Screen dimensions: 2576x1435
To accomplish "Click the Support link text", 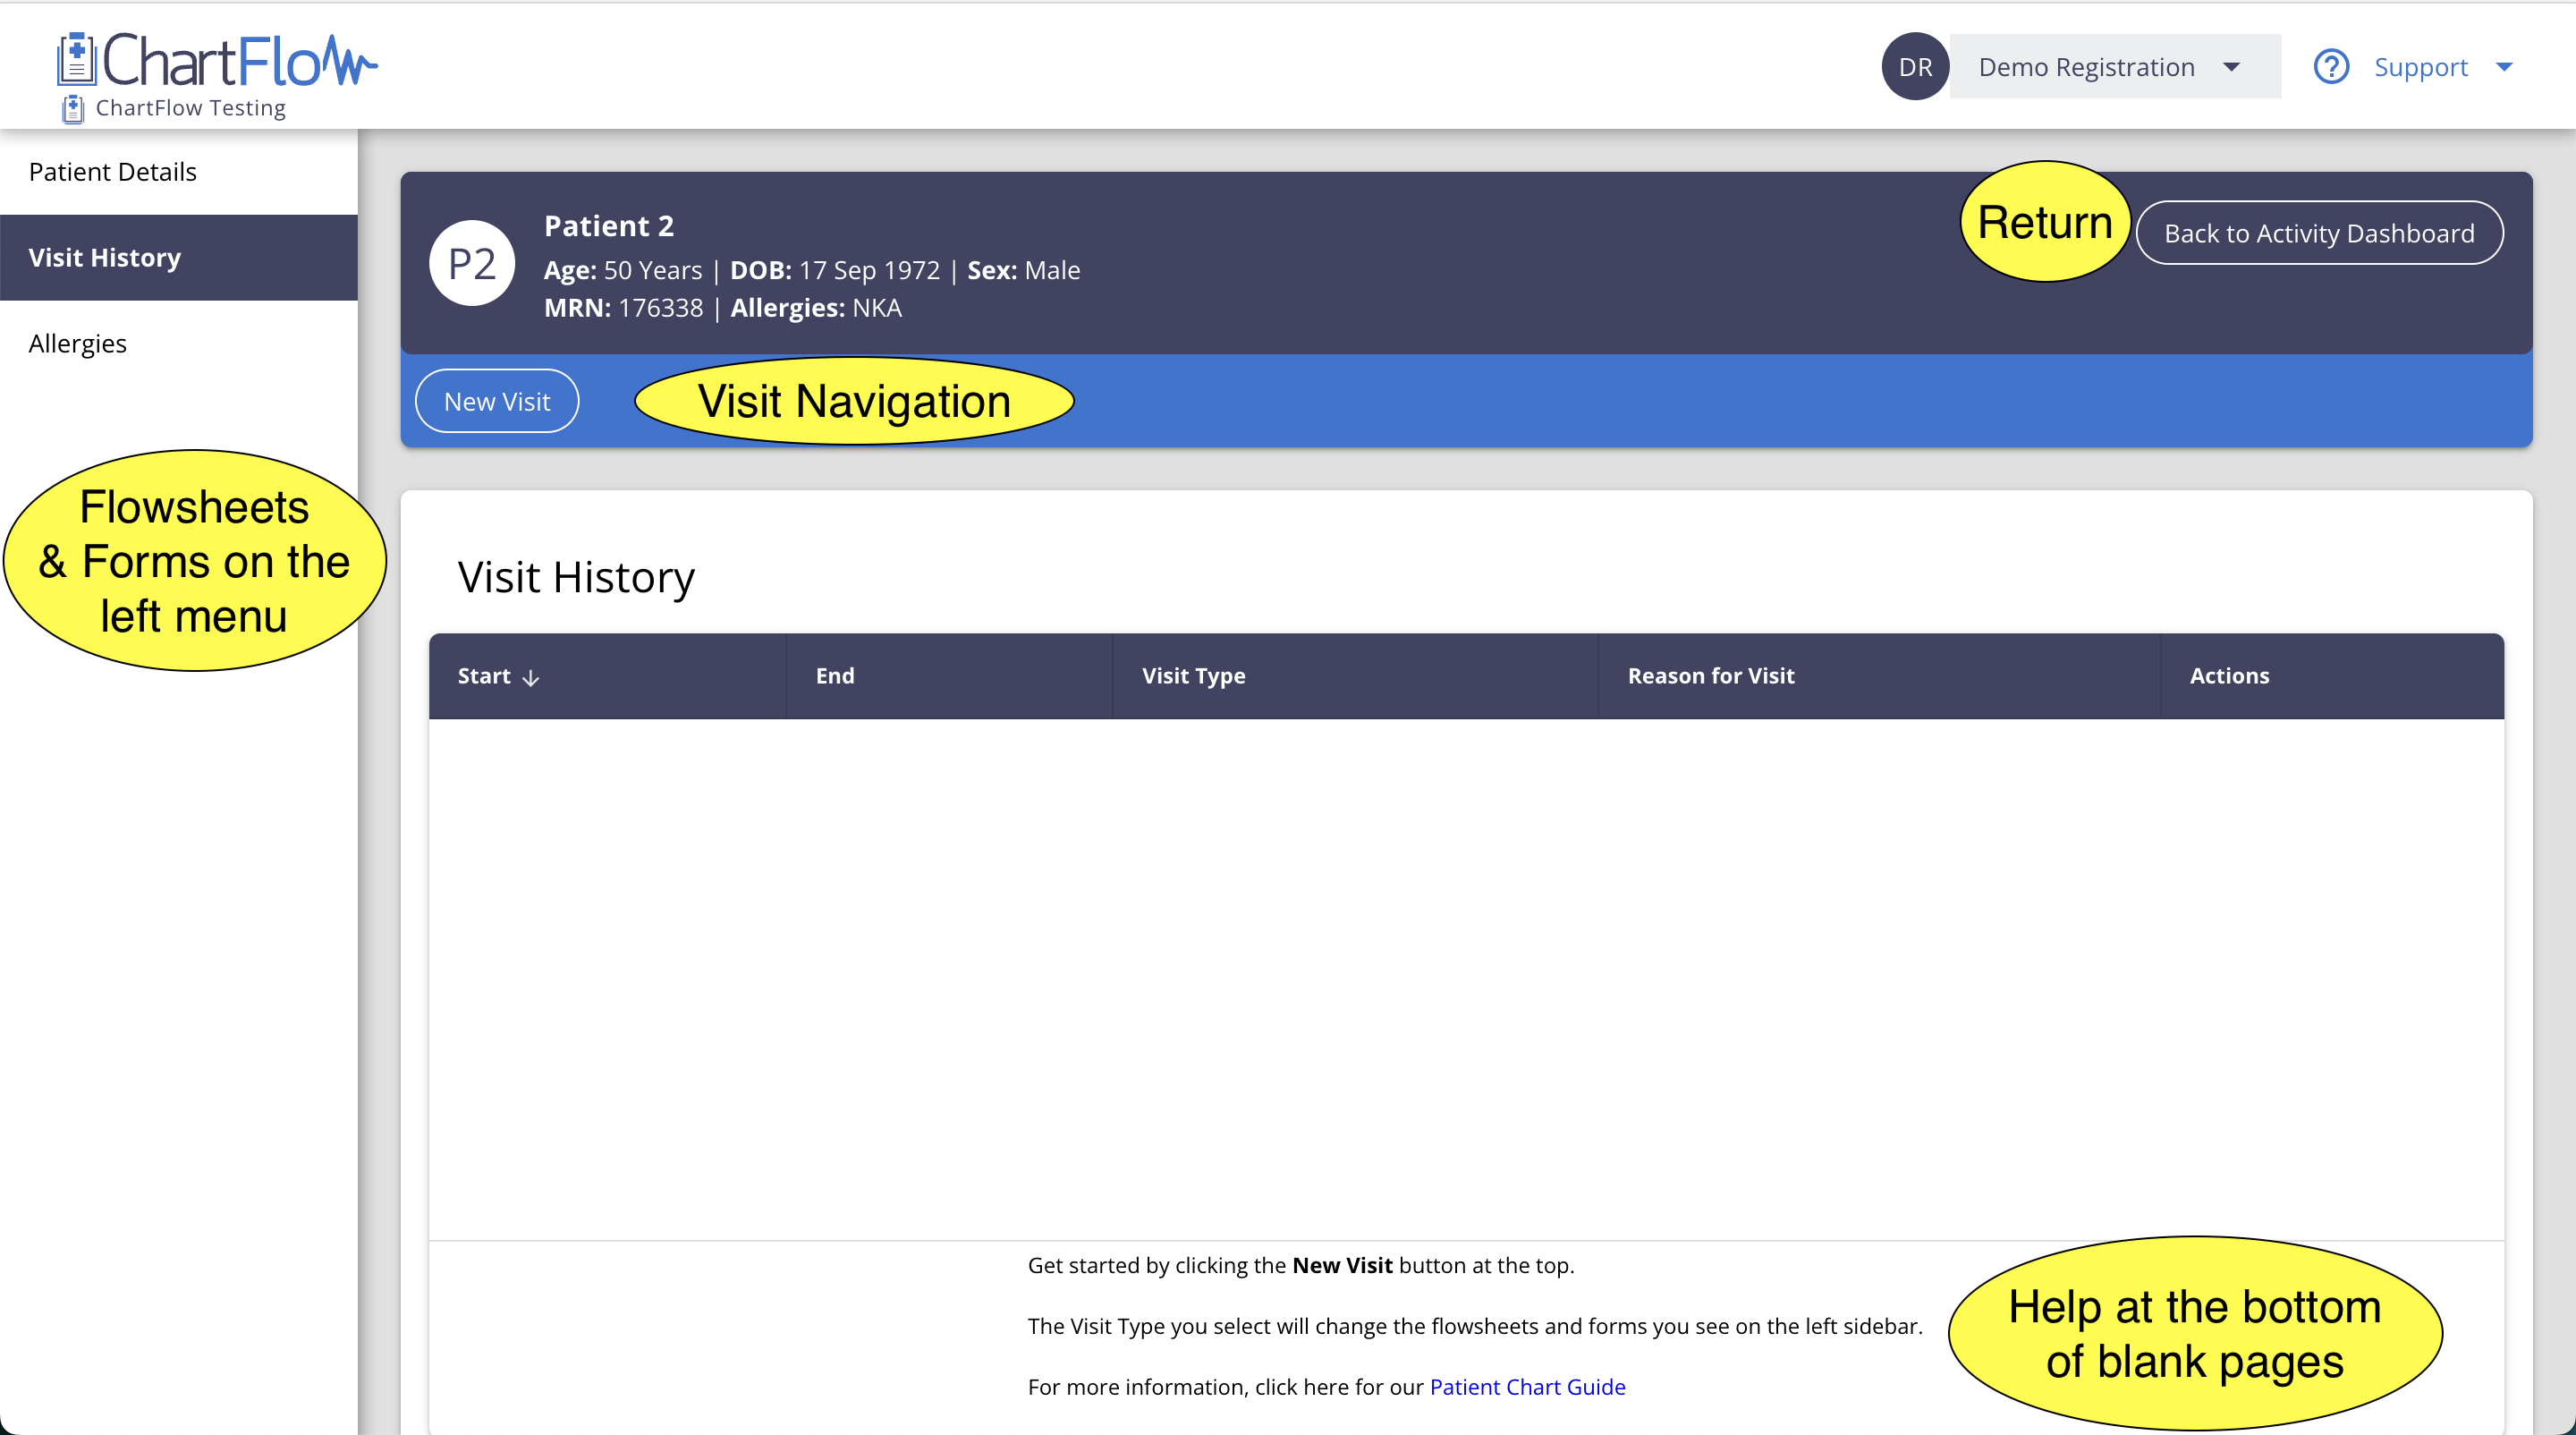I will (2420, 67).
